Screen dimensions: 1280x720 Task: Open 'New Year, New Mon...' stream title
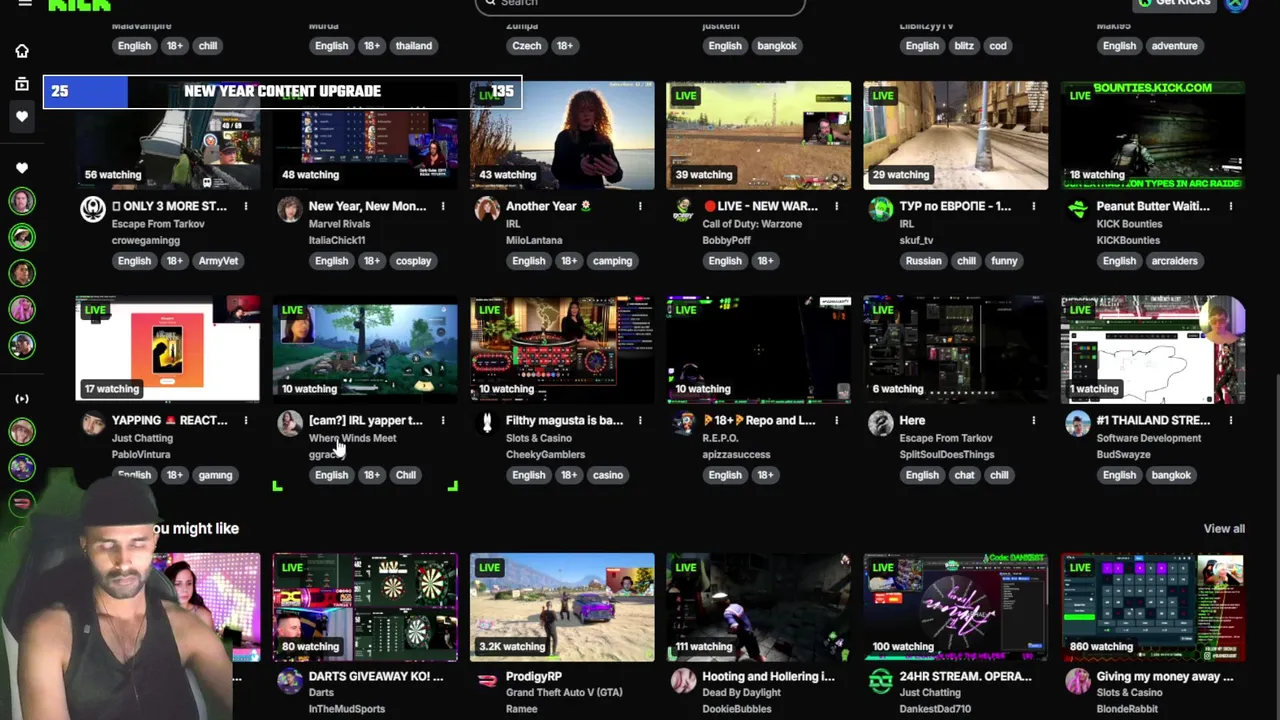367,206
